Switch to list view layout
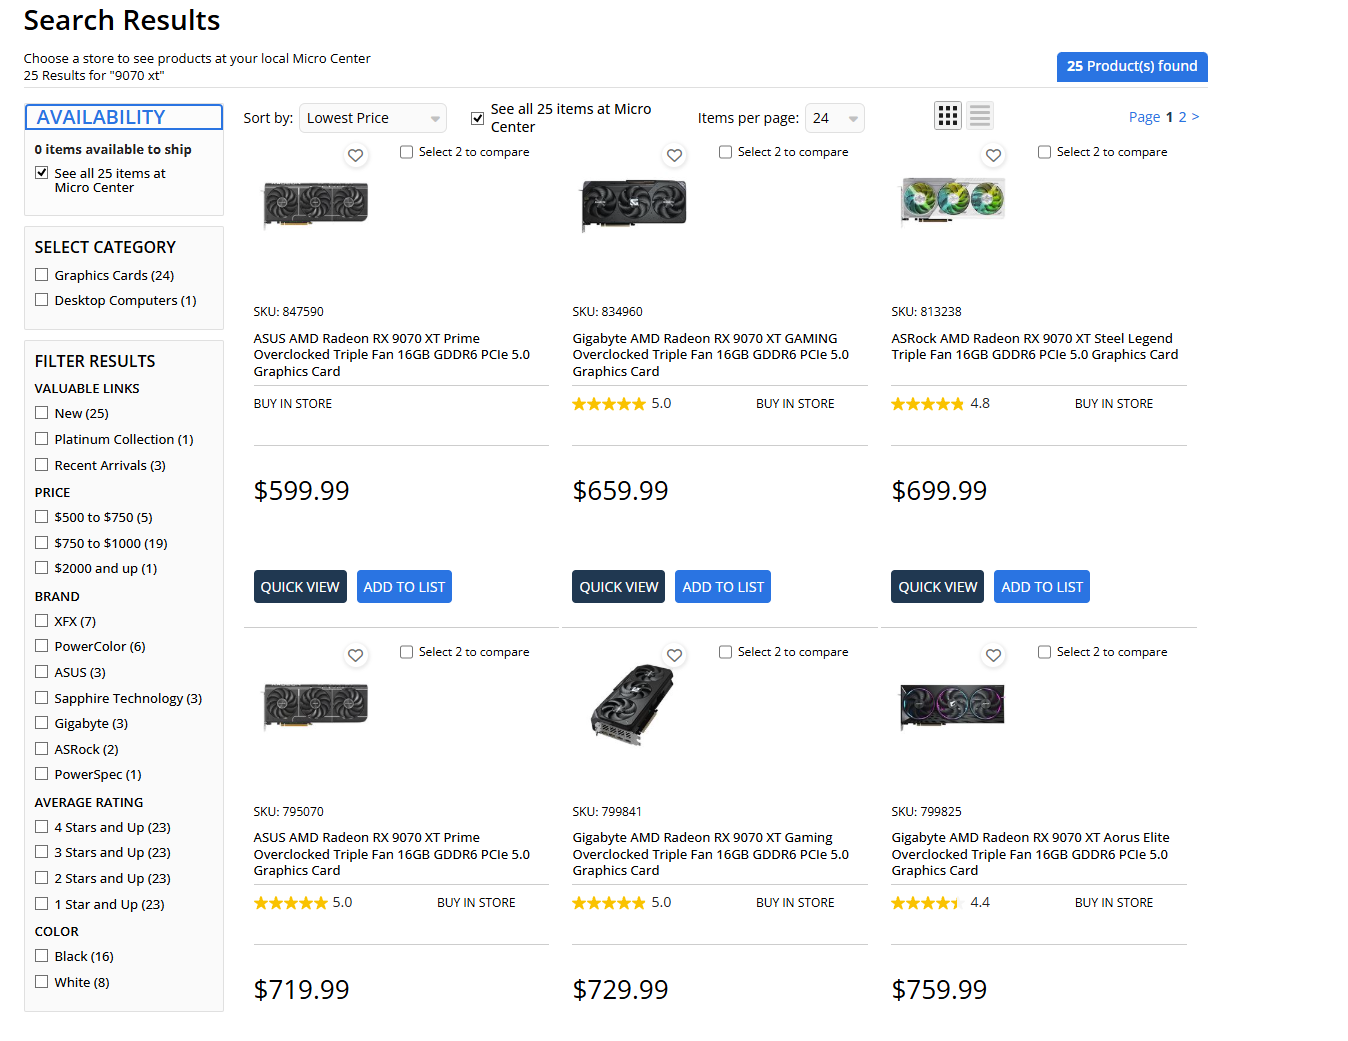Viewport: 1348px width, 1041px height. (x=980, y=116)
